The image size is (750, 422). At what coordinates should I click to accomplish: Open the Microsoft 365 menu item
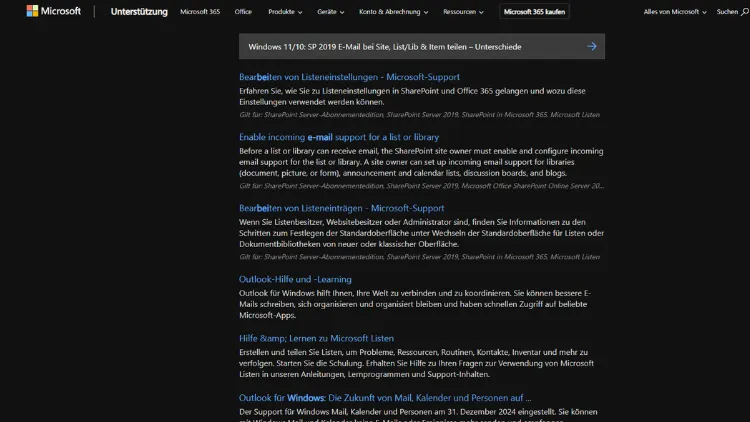pos(200,11)
